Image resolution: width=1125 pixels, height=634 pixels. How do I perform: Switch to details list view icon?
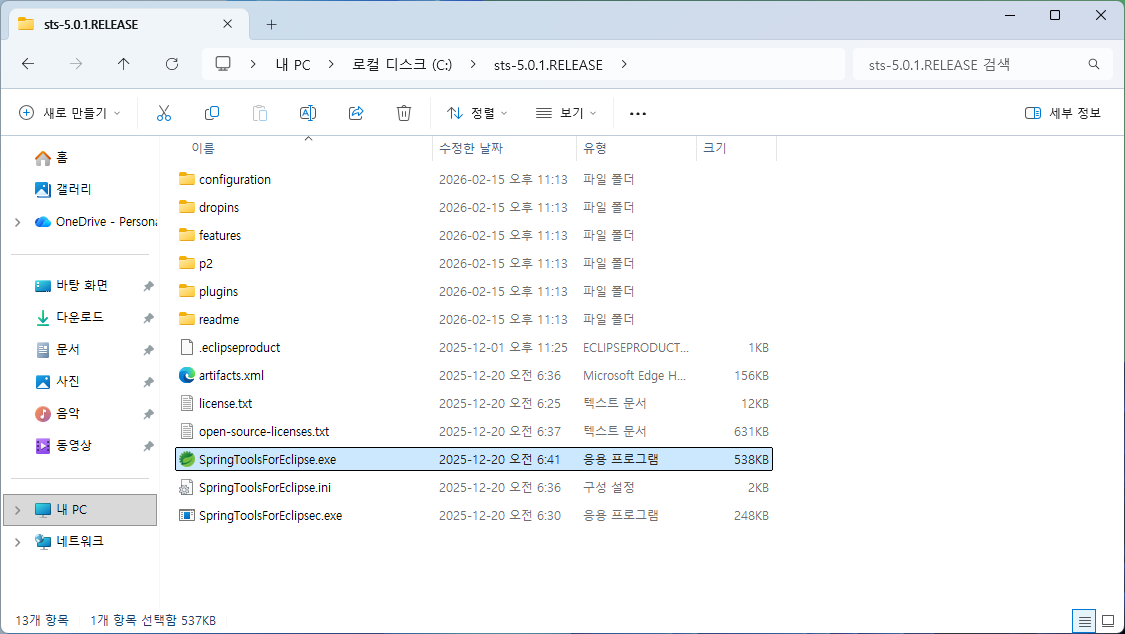click(x=1085, y=621)
